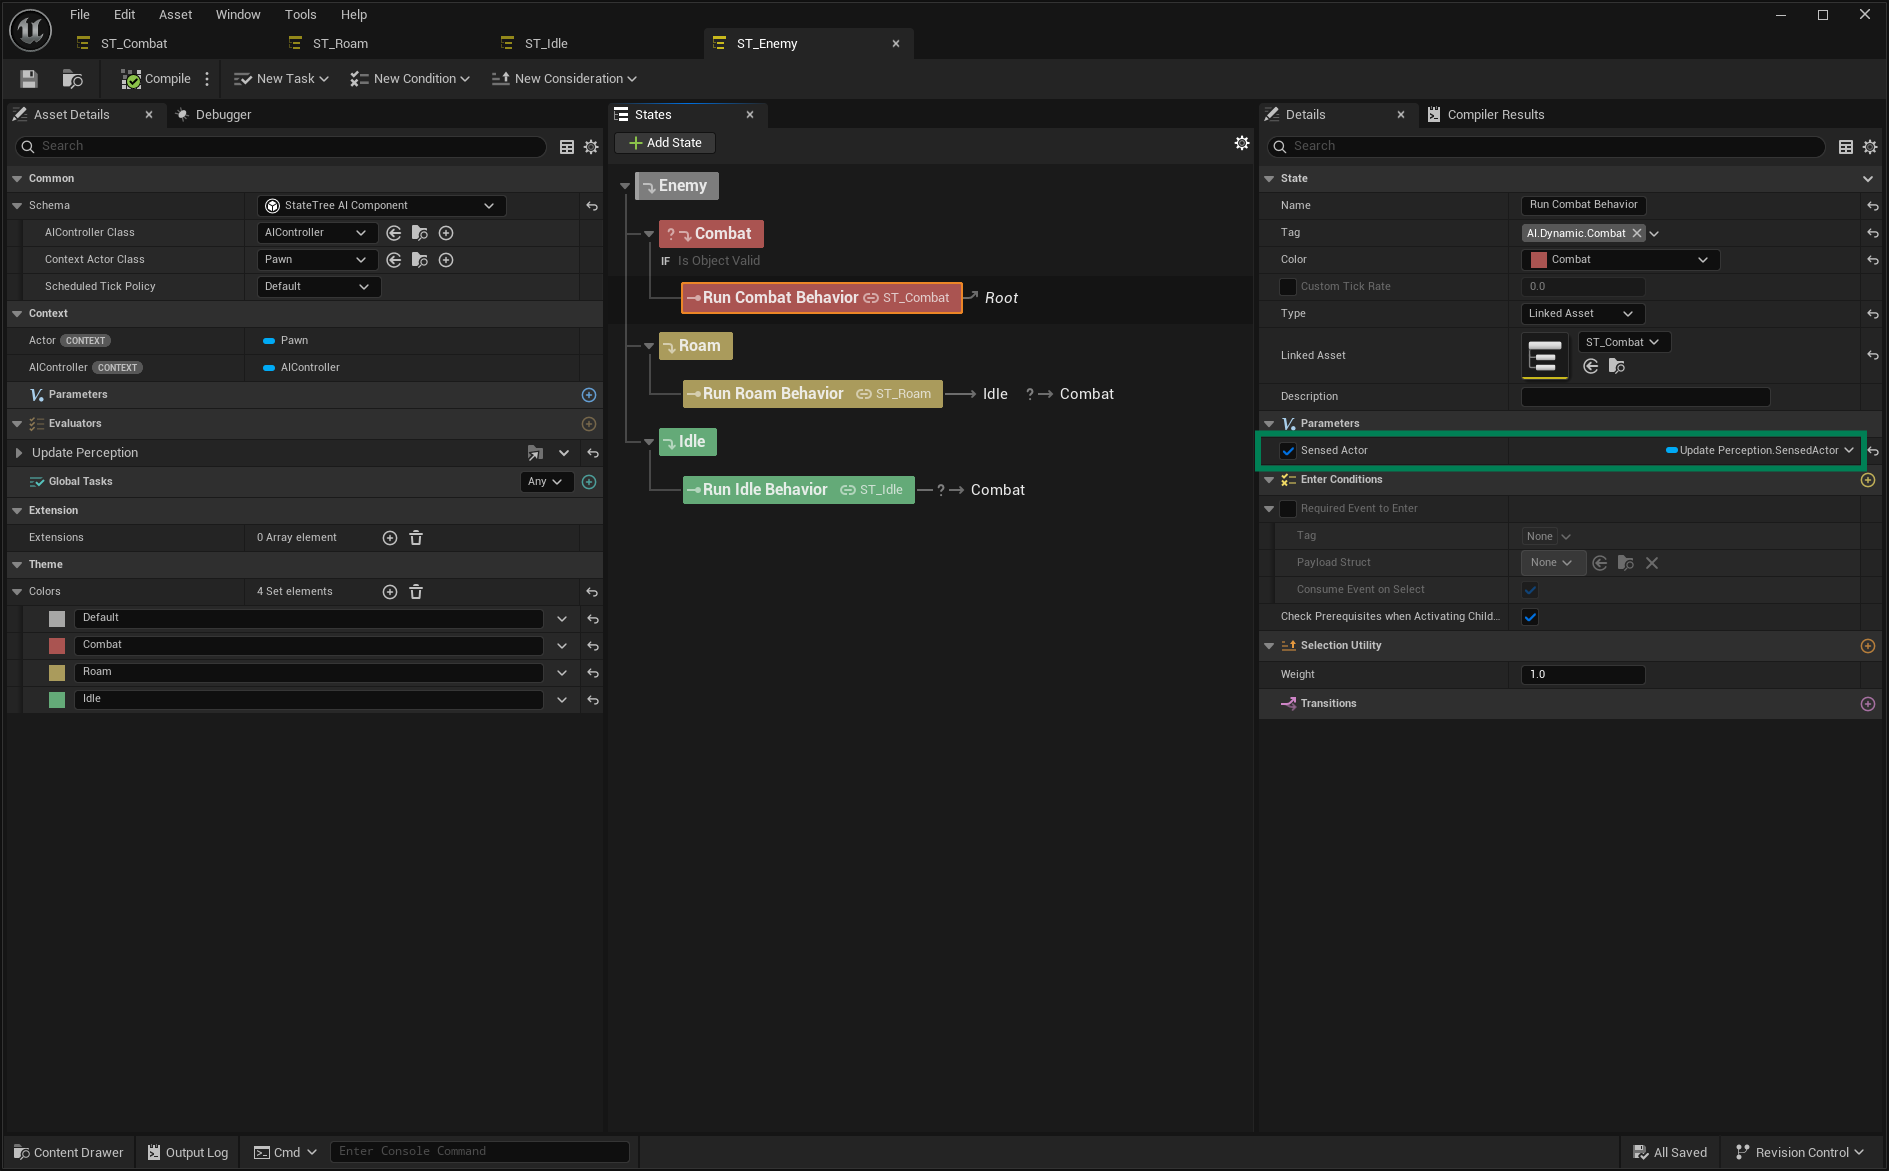Delete all Extensions array elements with trash icon
Image resolution: width=1889 pixels, height=1171 pixels.
pos(416,538)
